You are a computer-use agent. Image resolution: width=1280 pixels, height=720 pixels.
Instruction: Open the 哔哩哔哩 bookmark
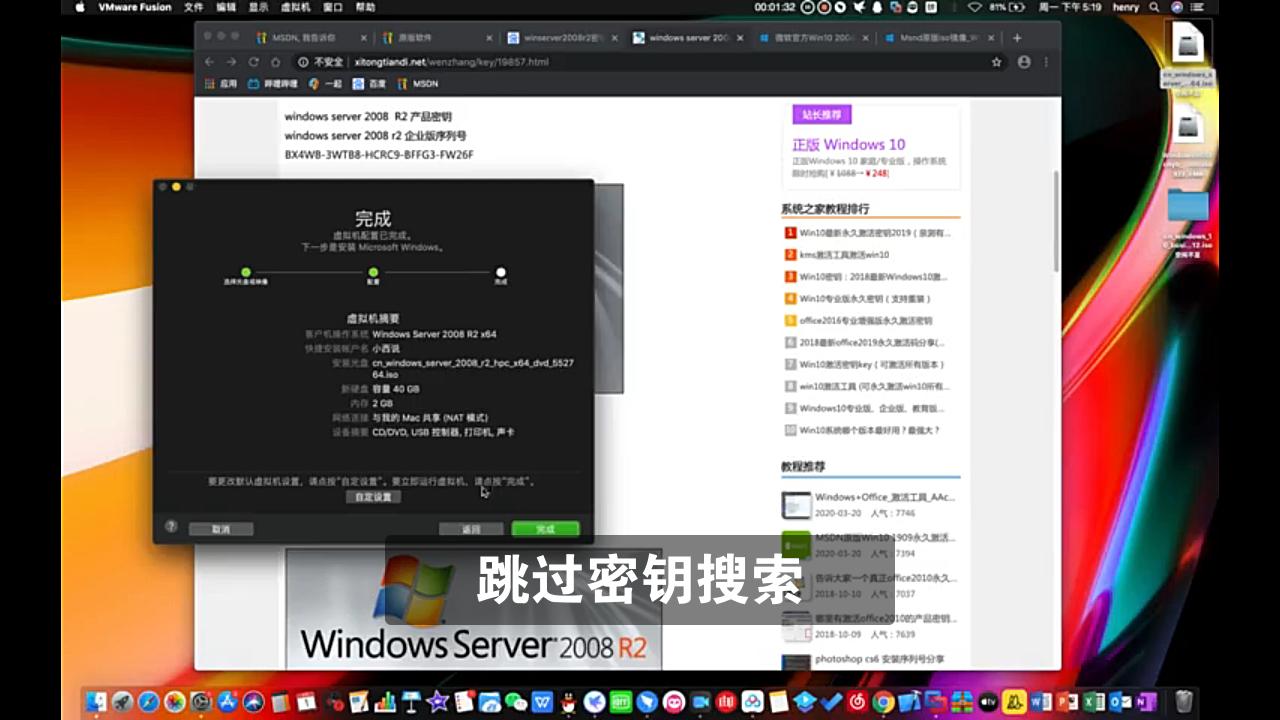click(273, 84)
